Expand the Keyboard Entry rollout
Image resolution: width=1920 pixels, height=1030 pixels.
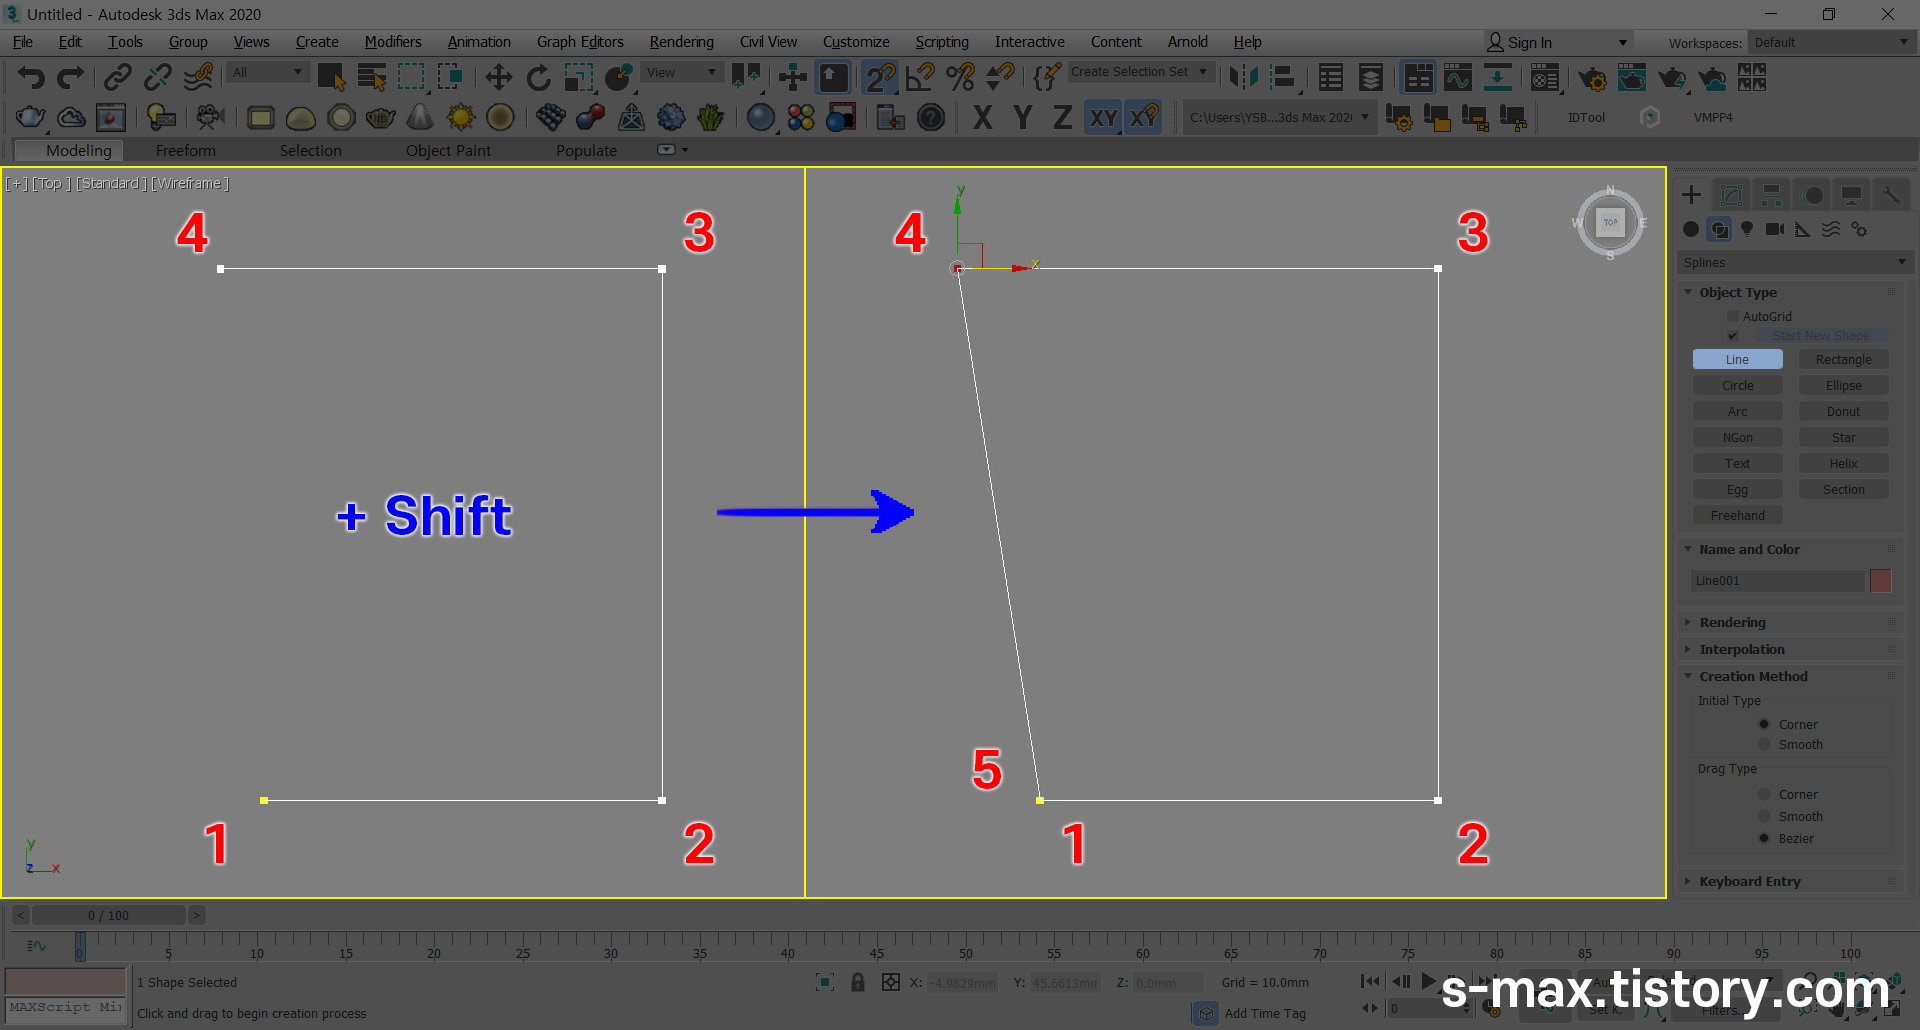1790,881
